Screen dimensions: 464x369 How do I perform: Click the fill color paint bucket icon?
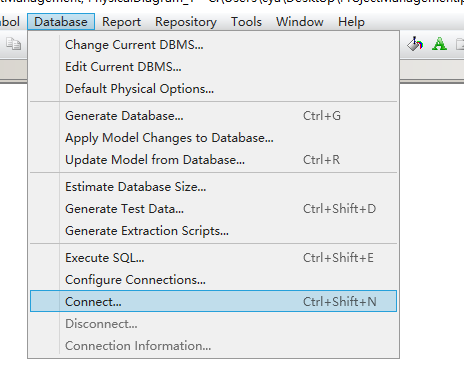point(415,44)
